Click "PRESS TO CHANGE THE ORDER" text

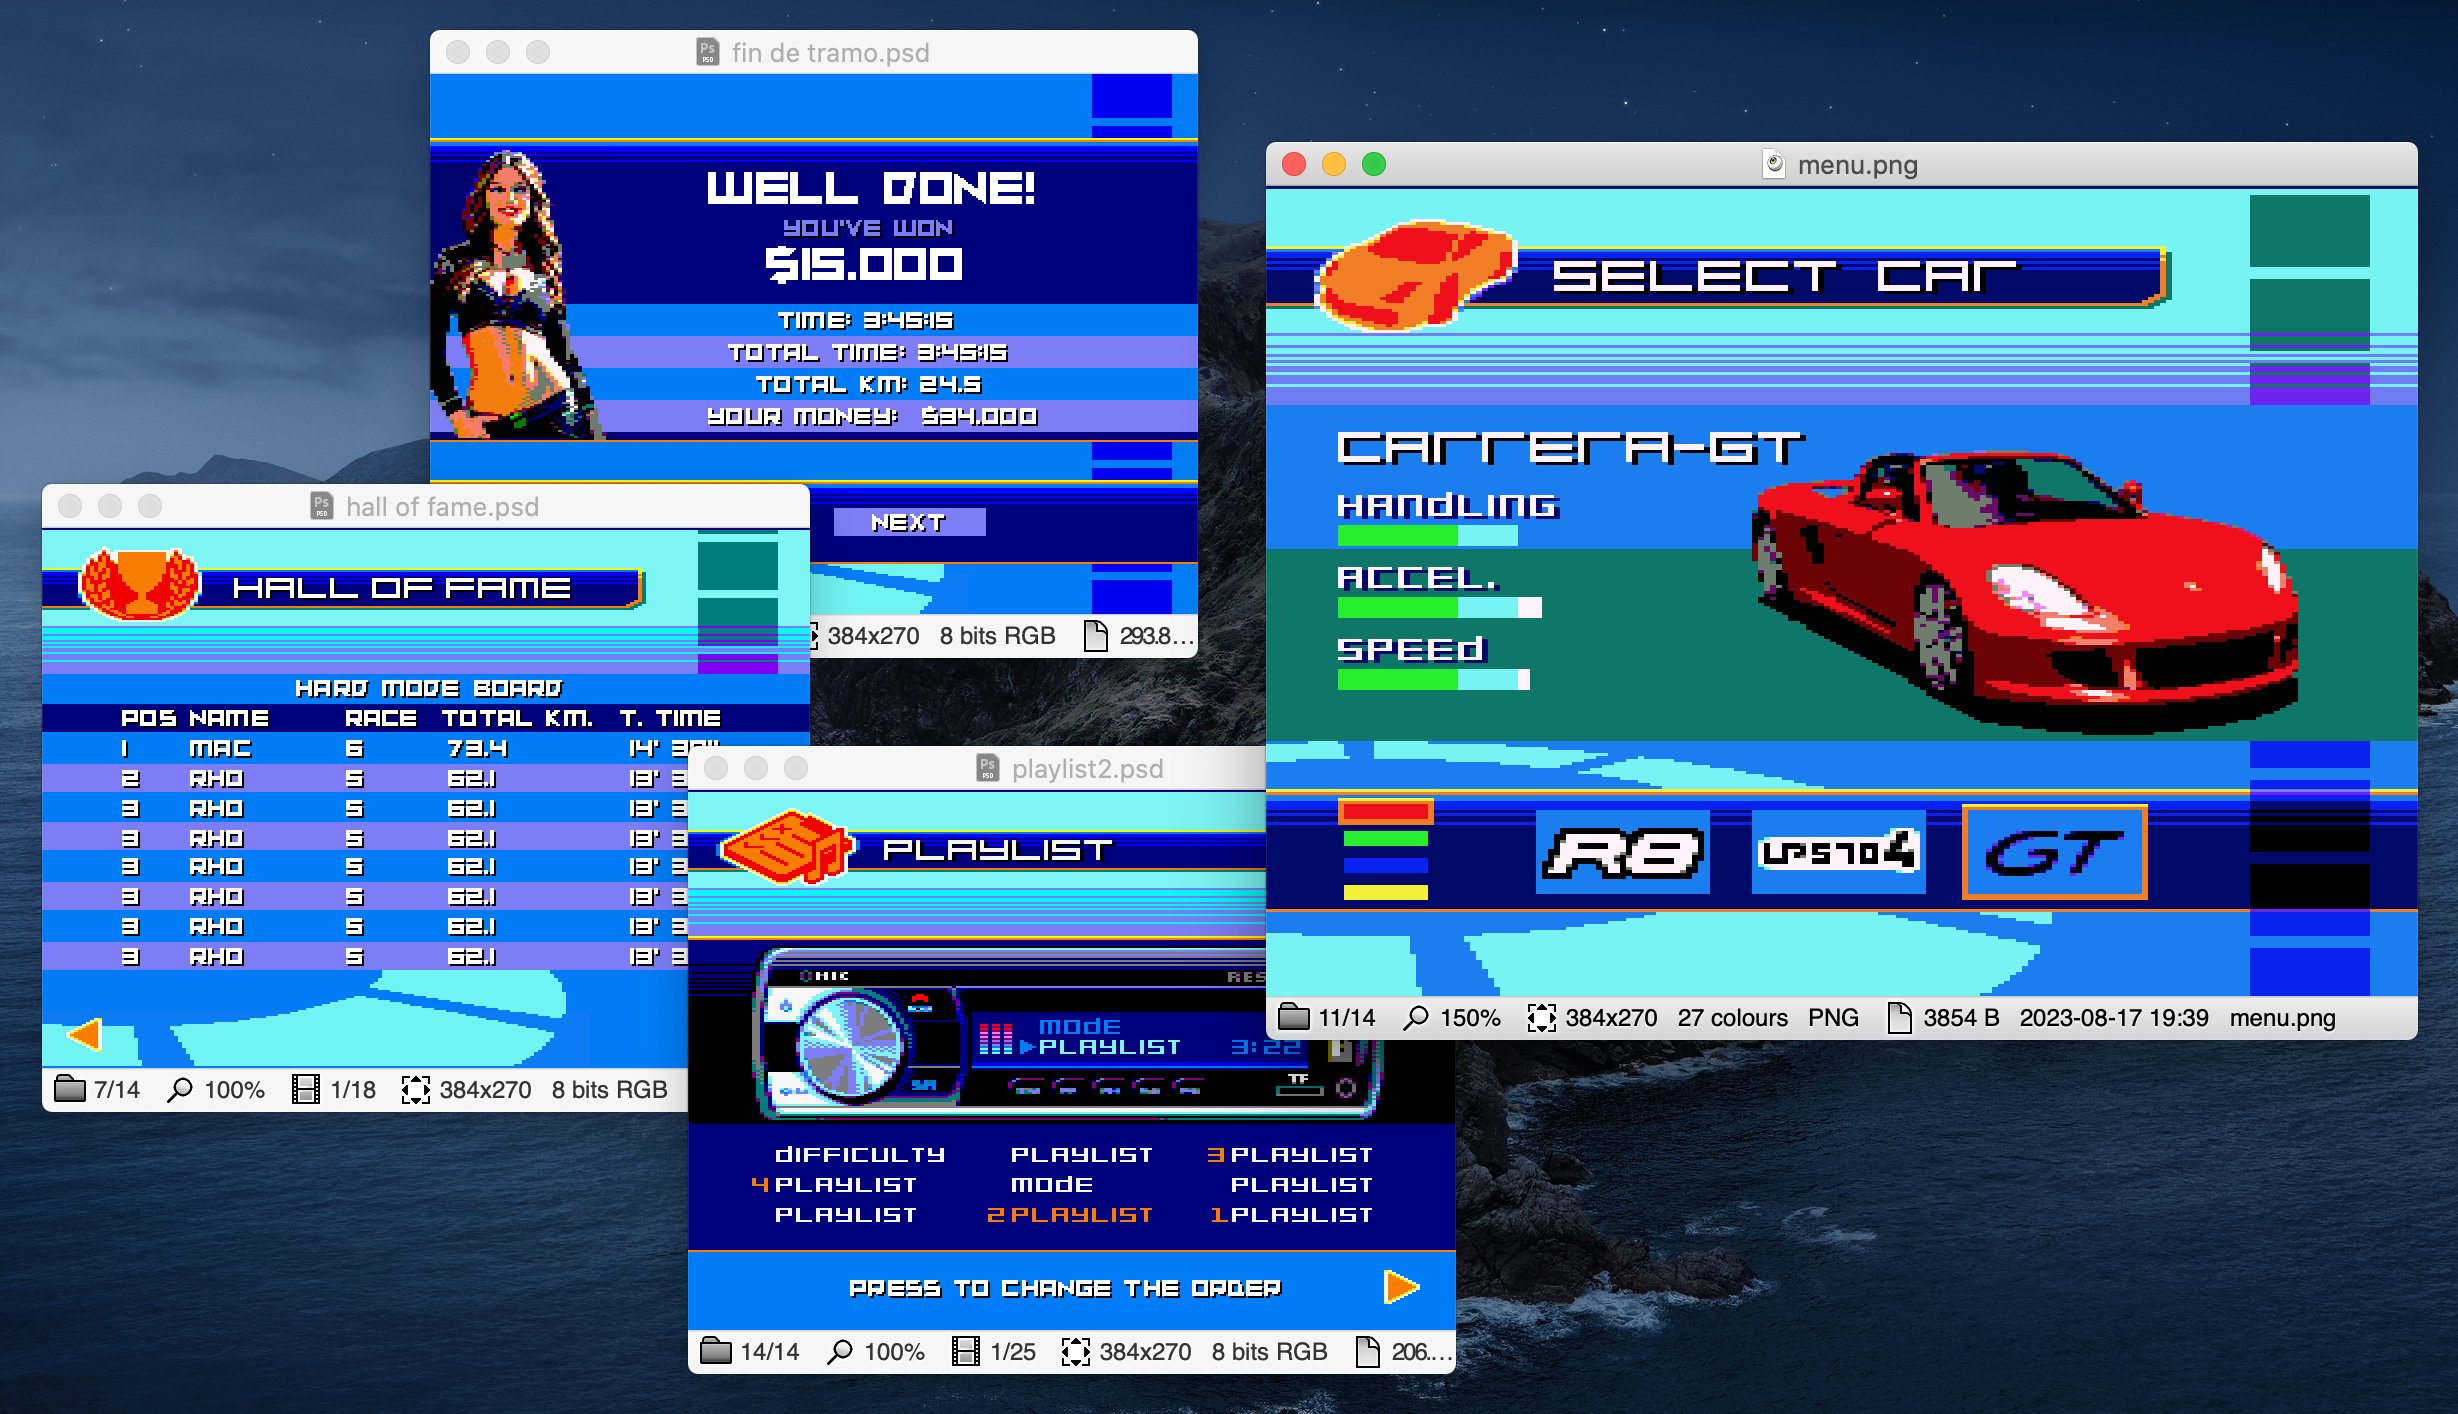[x=1065, y=1288]
